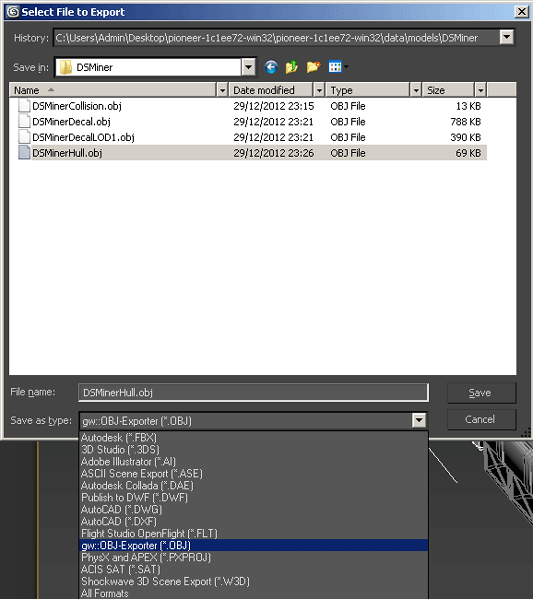Choose Autodesk Collada (*.DAE) format

137,486
